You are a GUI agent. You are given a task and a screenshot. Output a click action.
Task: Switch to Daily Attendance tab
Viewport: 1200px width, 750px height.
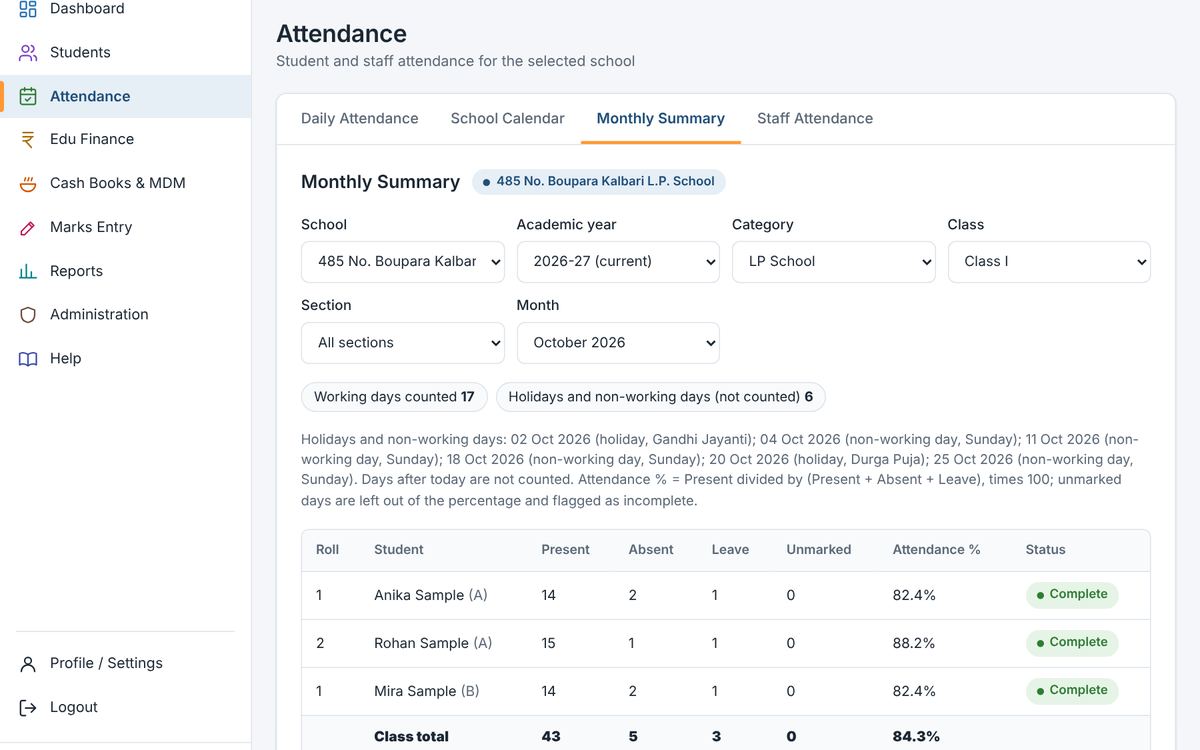point(360,118)
